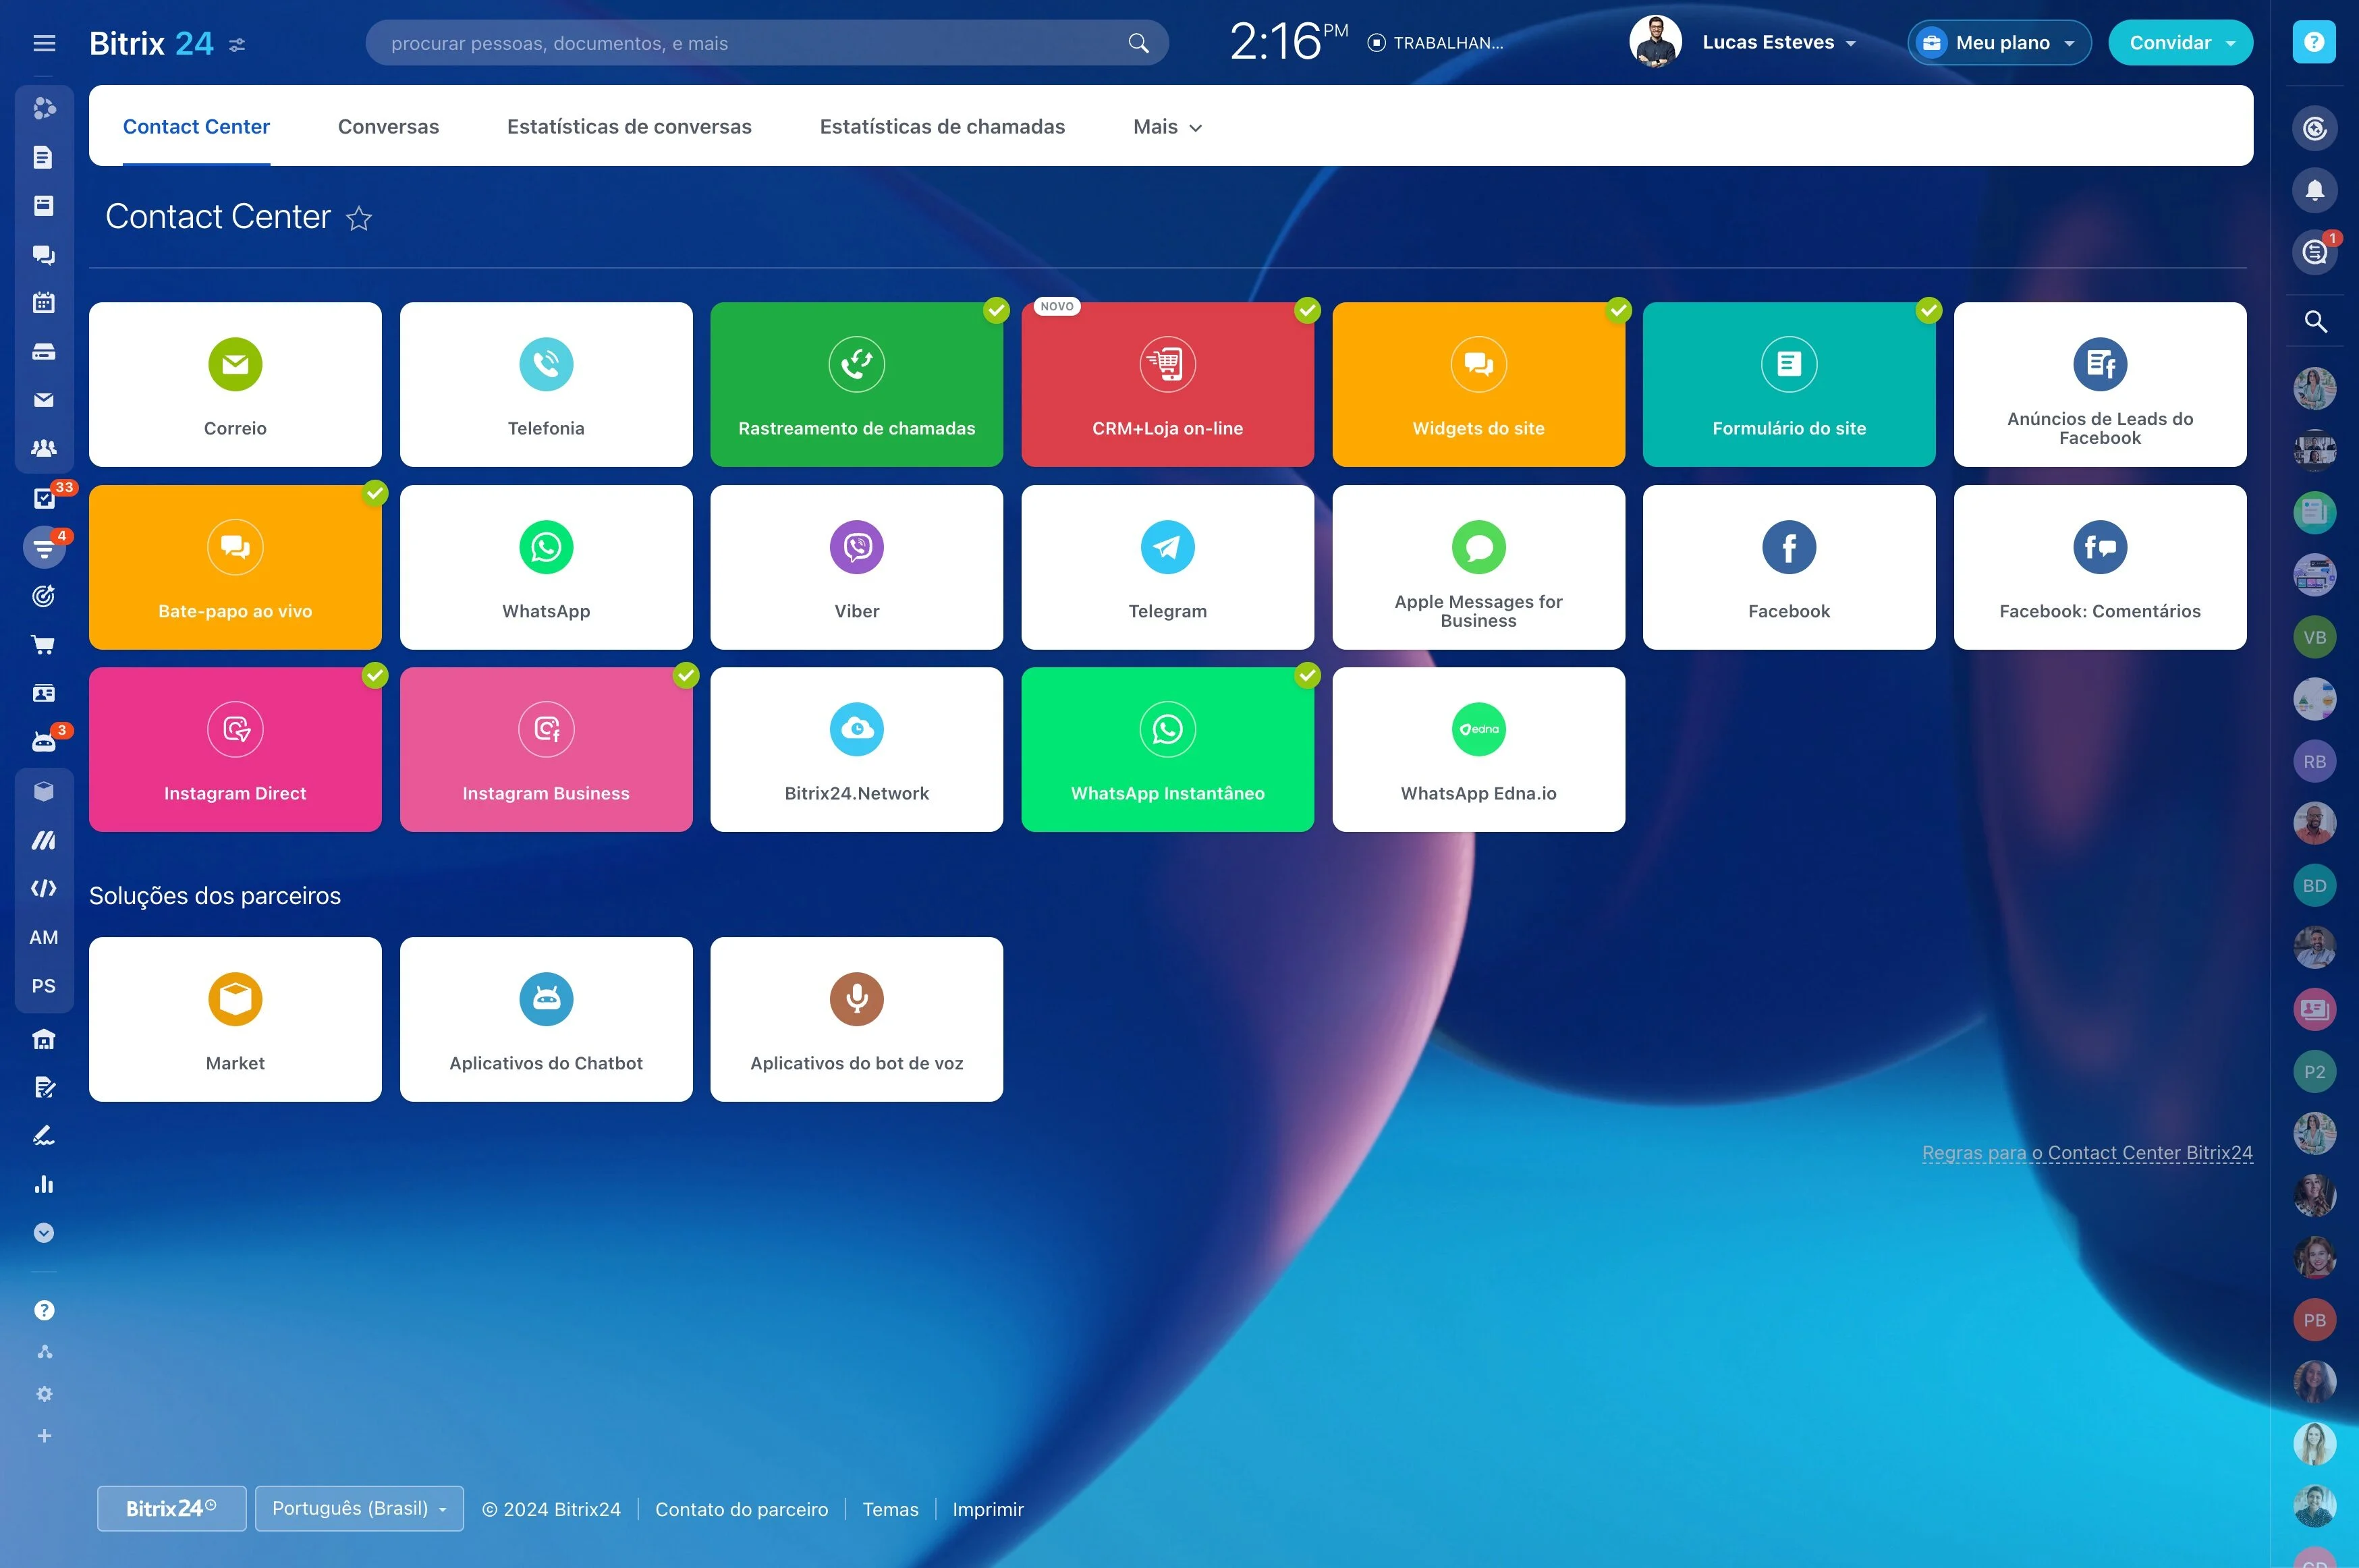Click the Imprimir footer link

(988, 1509)
